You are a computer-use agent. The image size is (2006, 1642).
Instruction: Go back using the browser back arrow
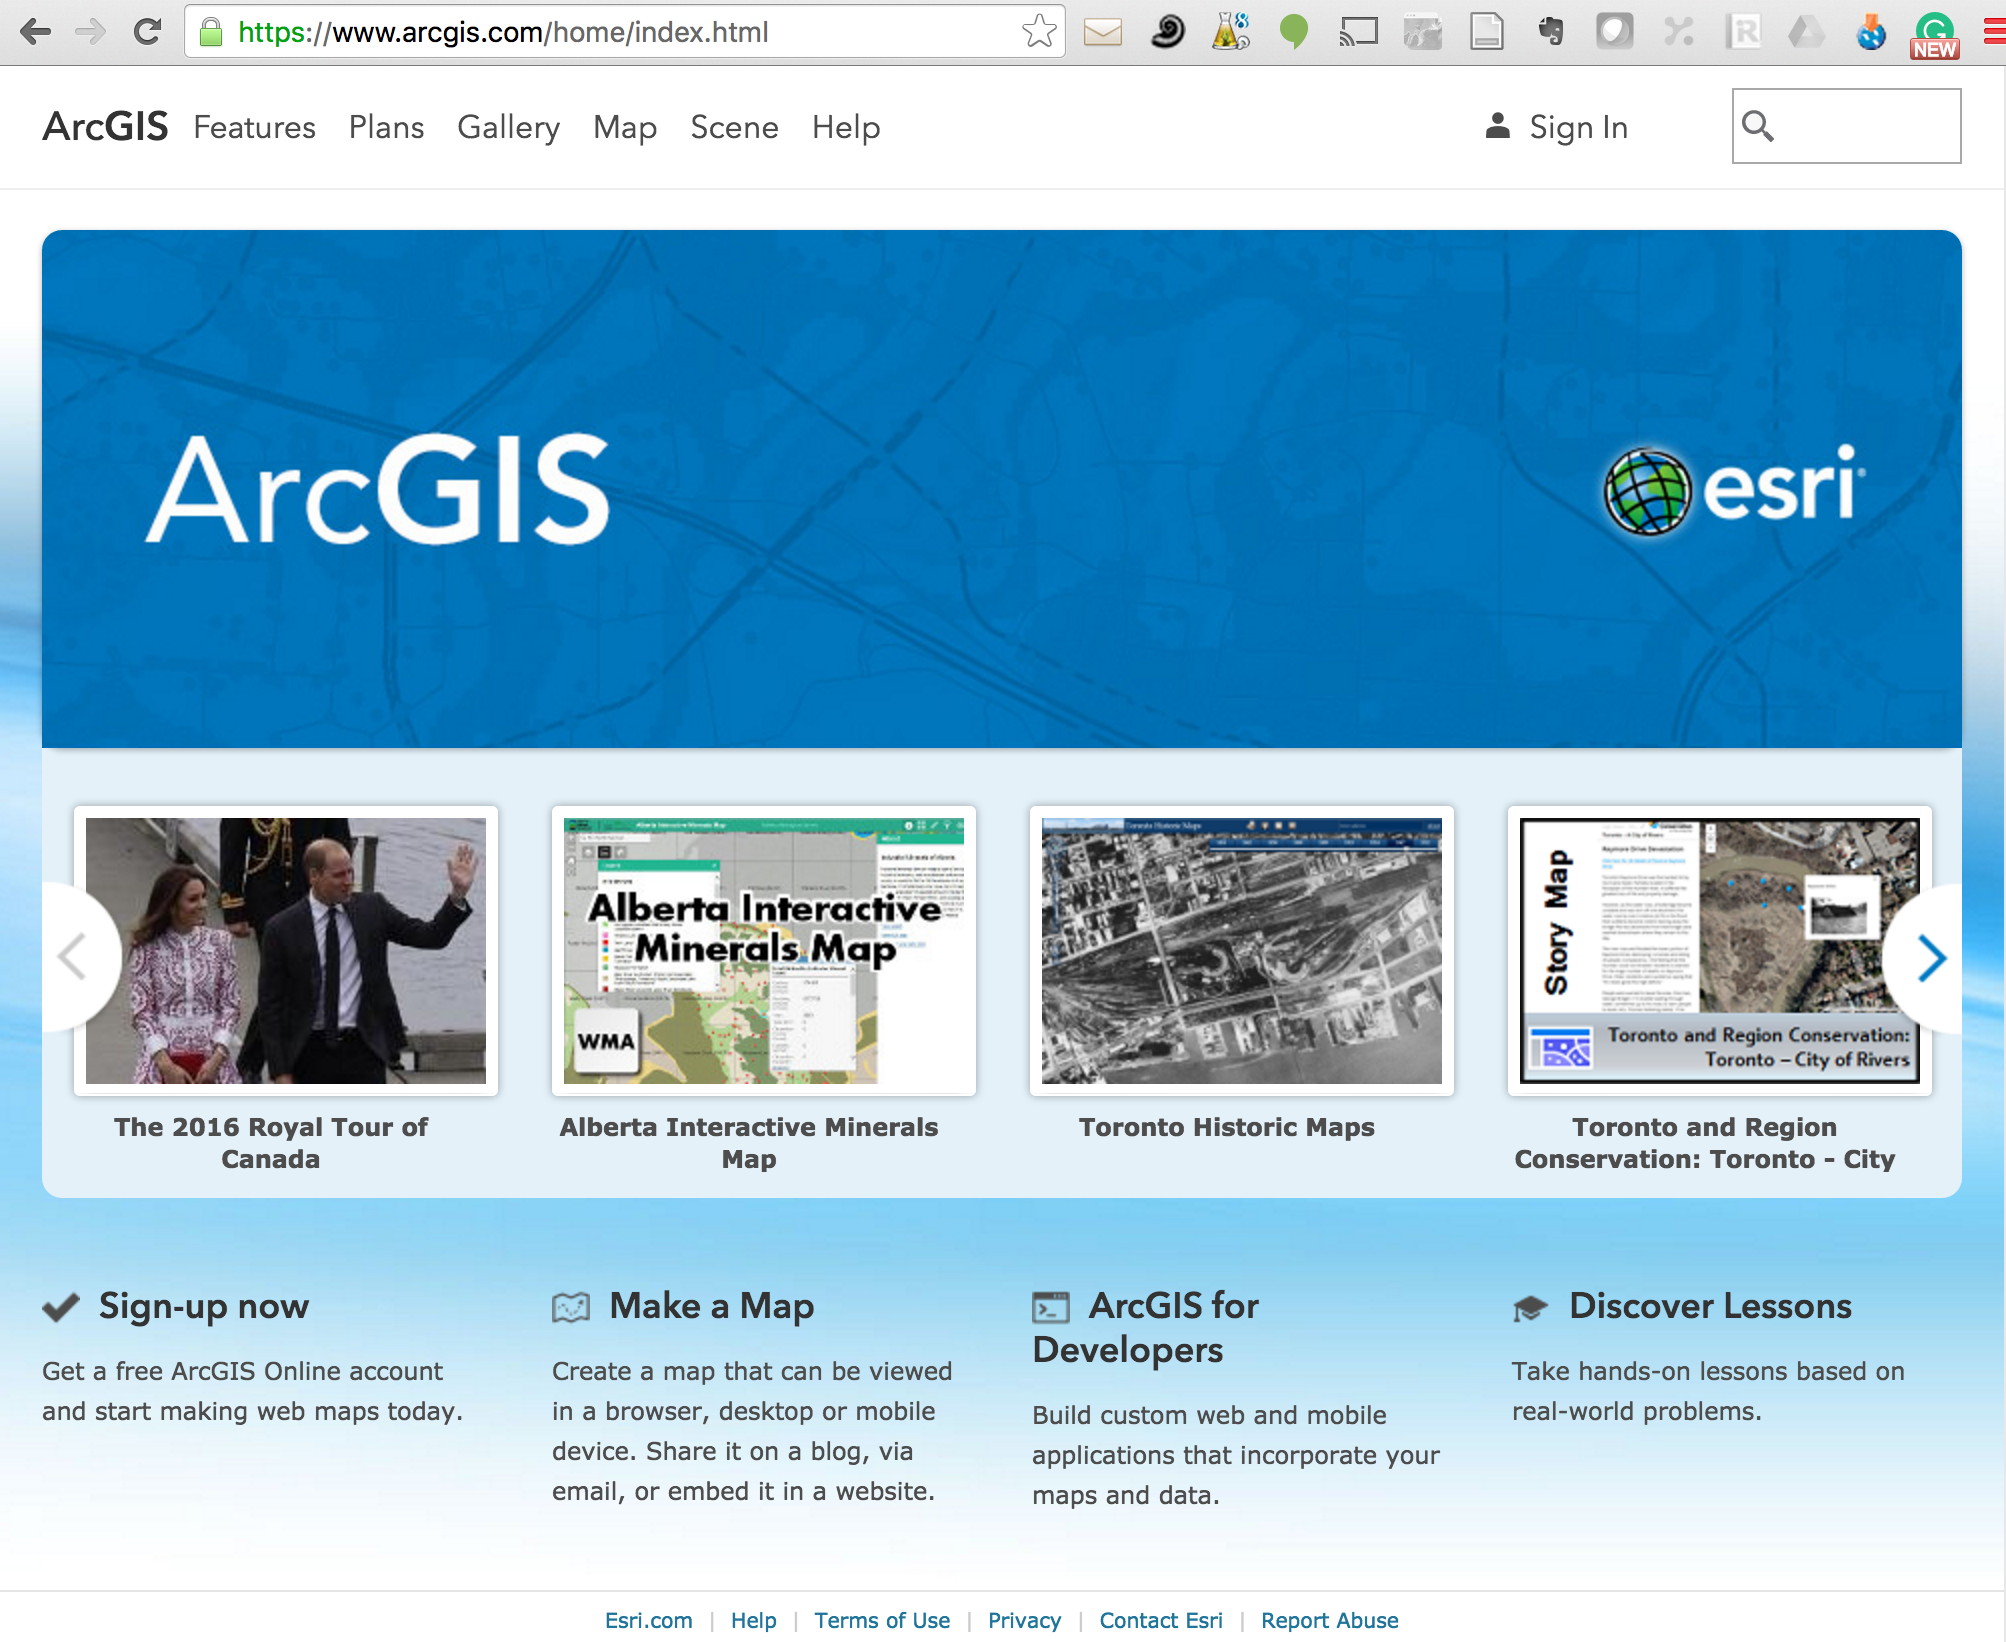35,32
